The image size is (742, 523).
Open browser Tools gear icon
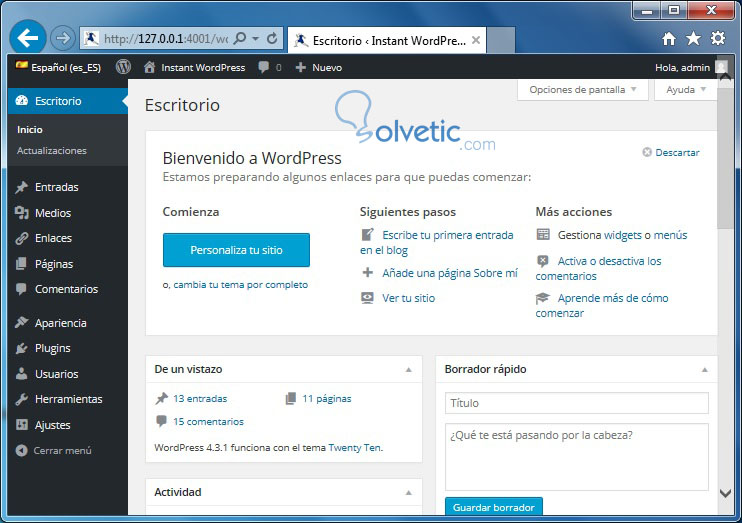pyautogui.click(x=718, y=38)
